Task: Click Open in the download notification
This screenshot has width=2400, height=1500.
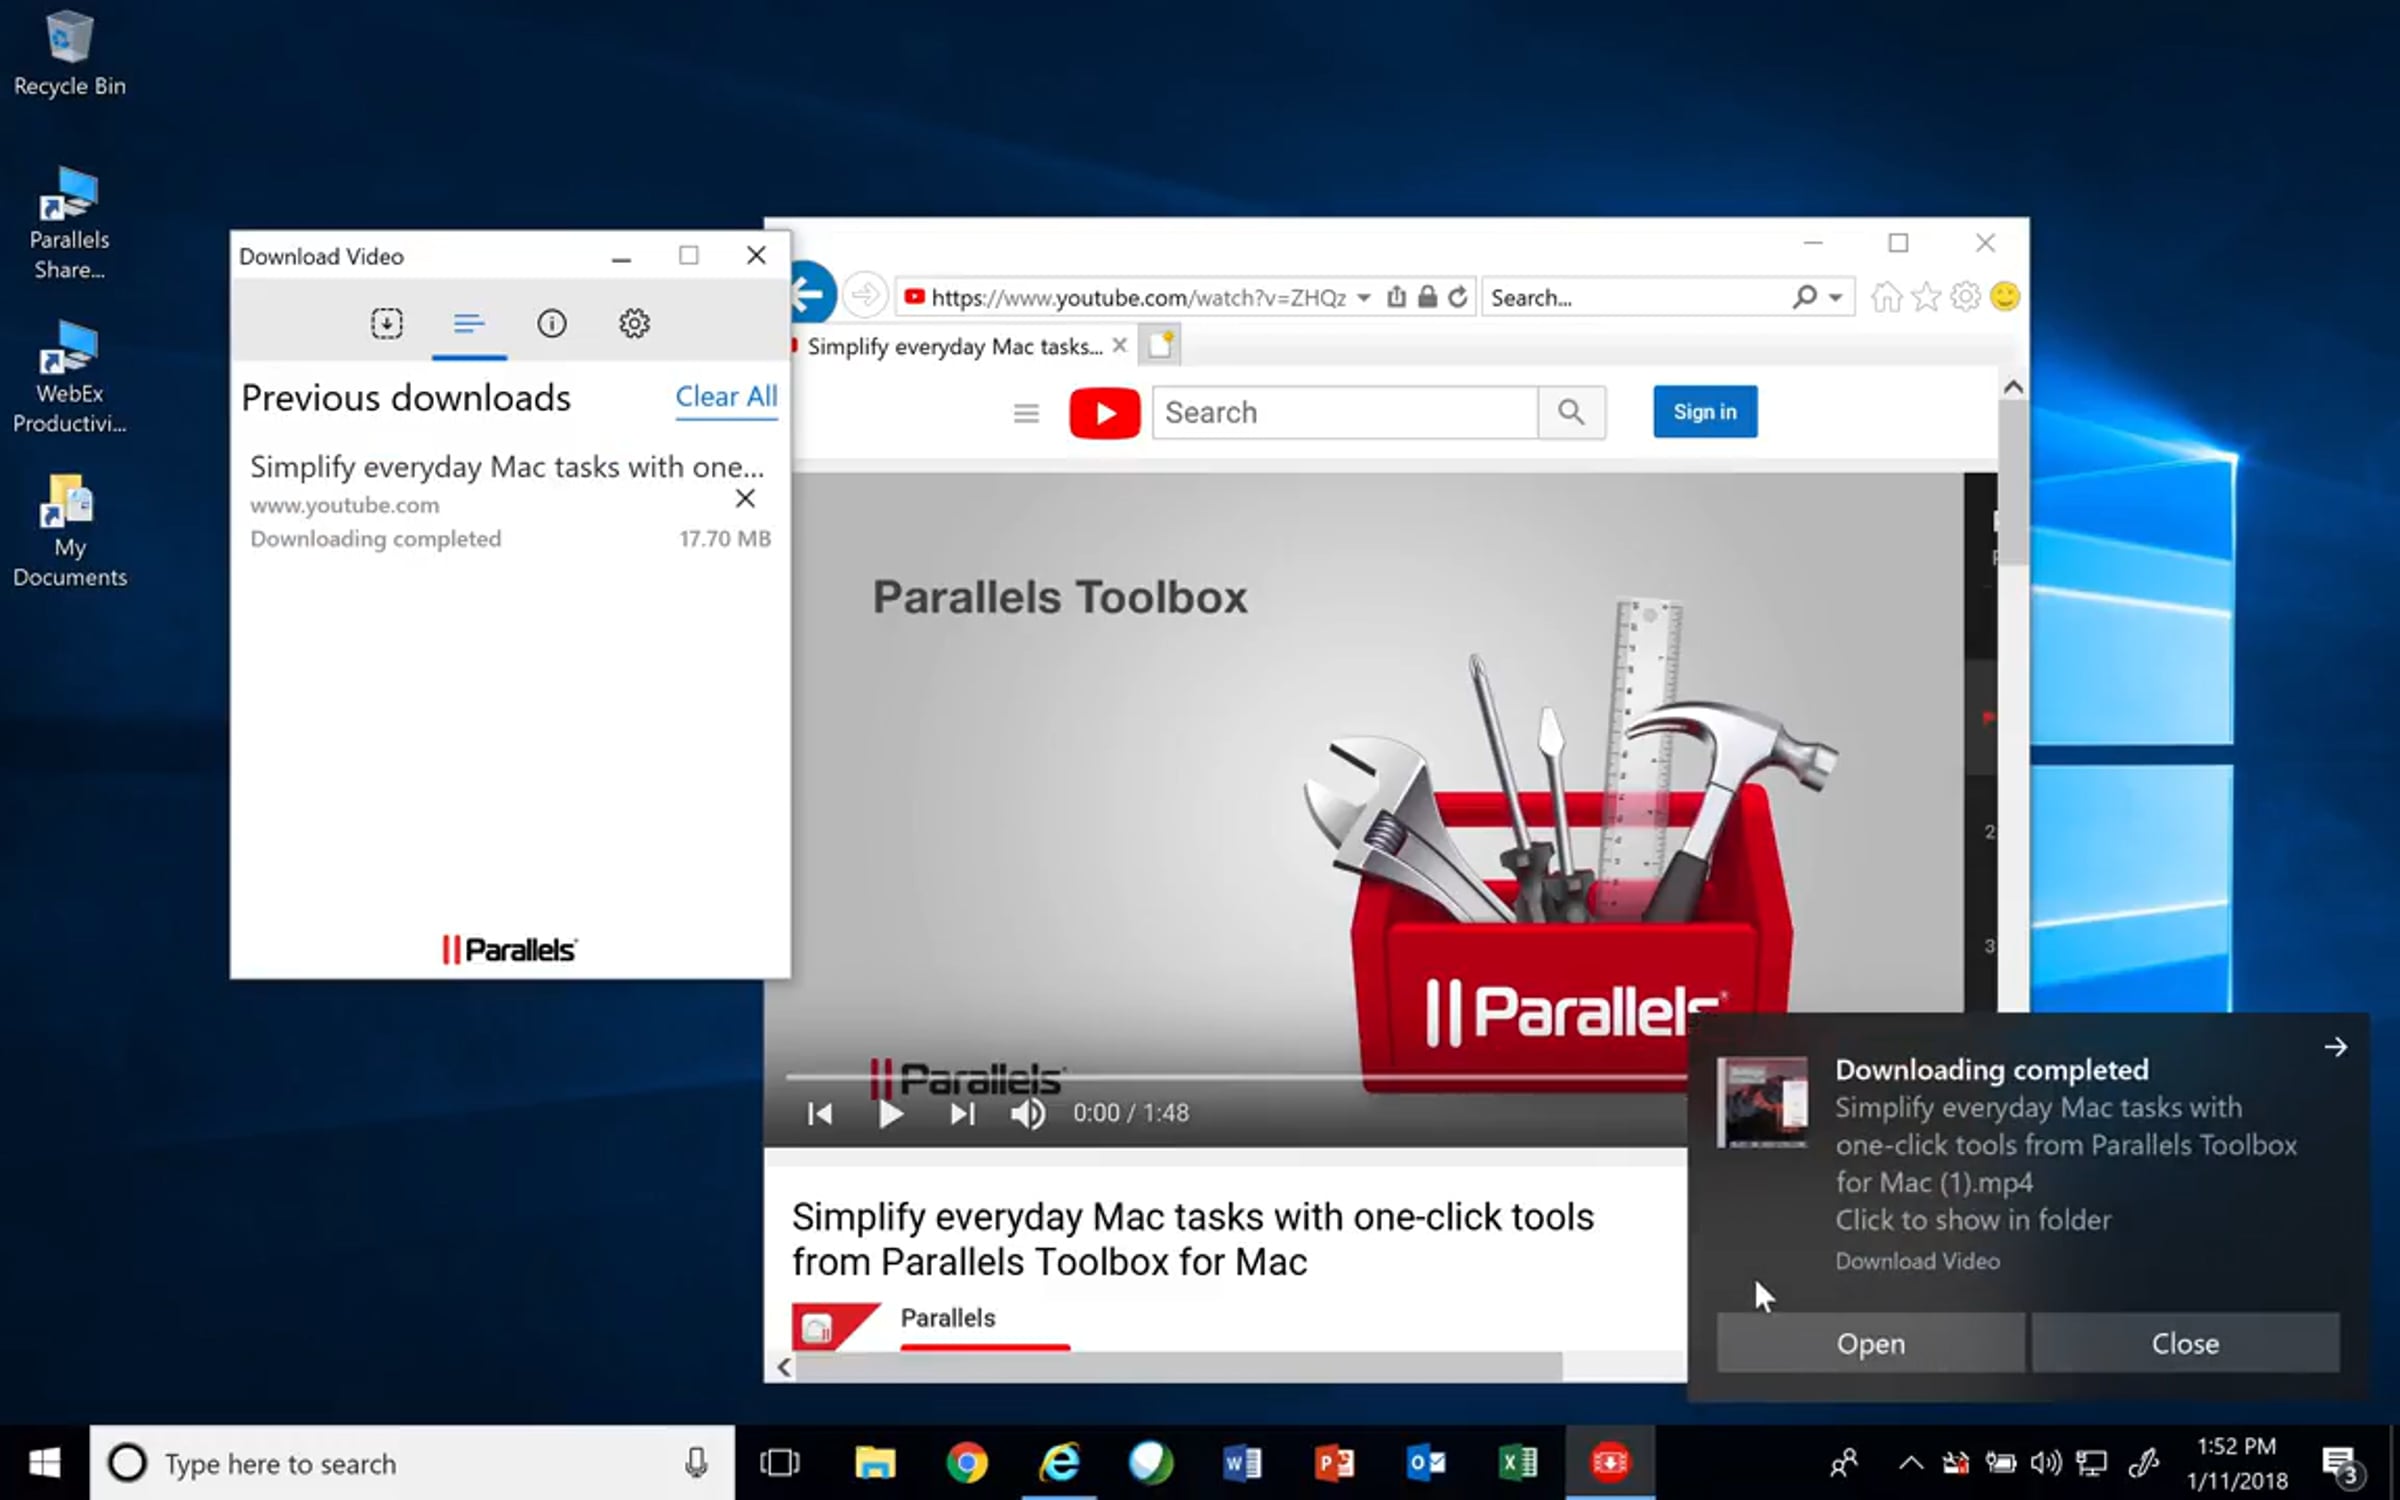Action: coord(1870,1343)
